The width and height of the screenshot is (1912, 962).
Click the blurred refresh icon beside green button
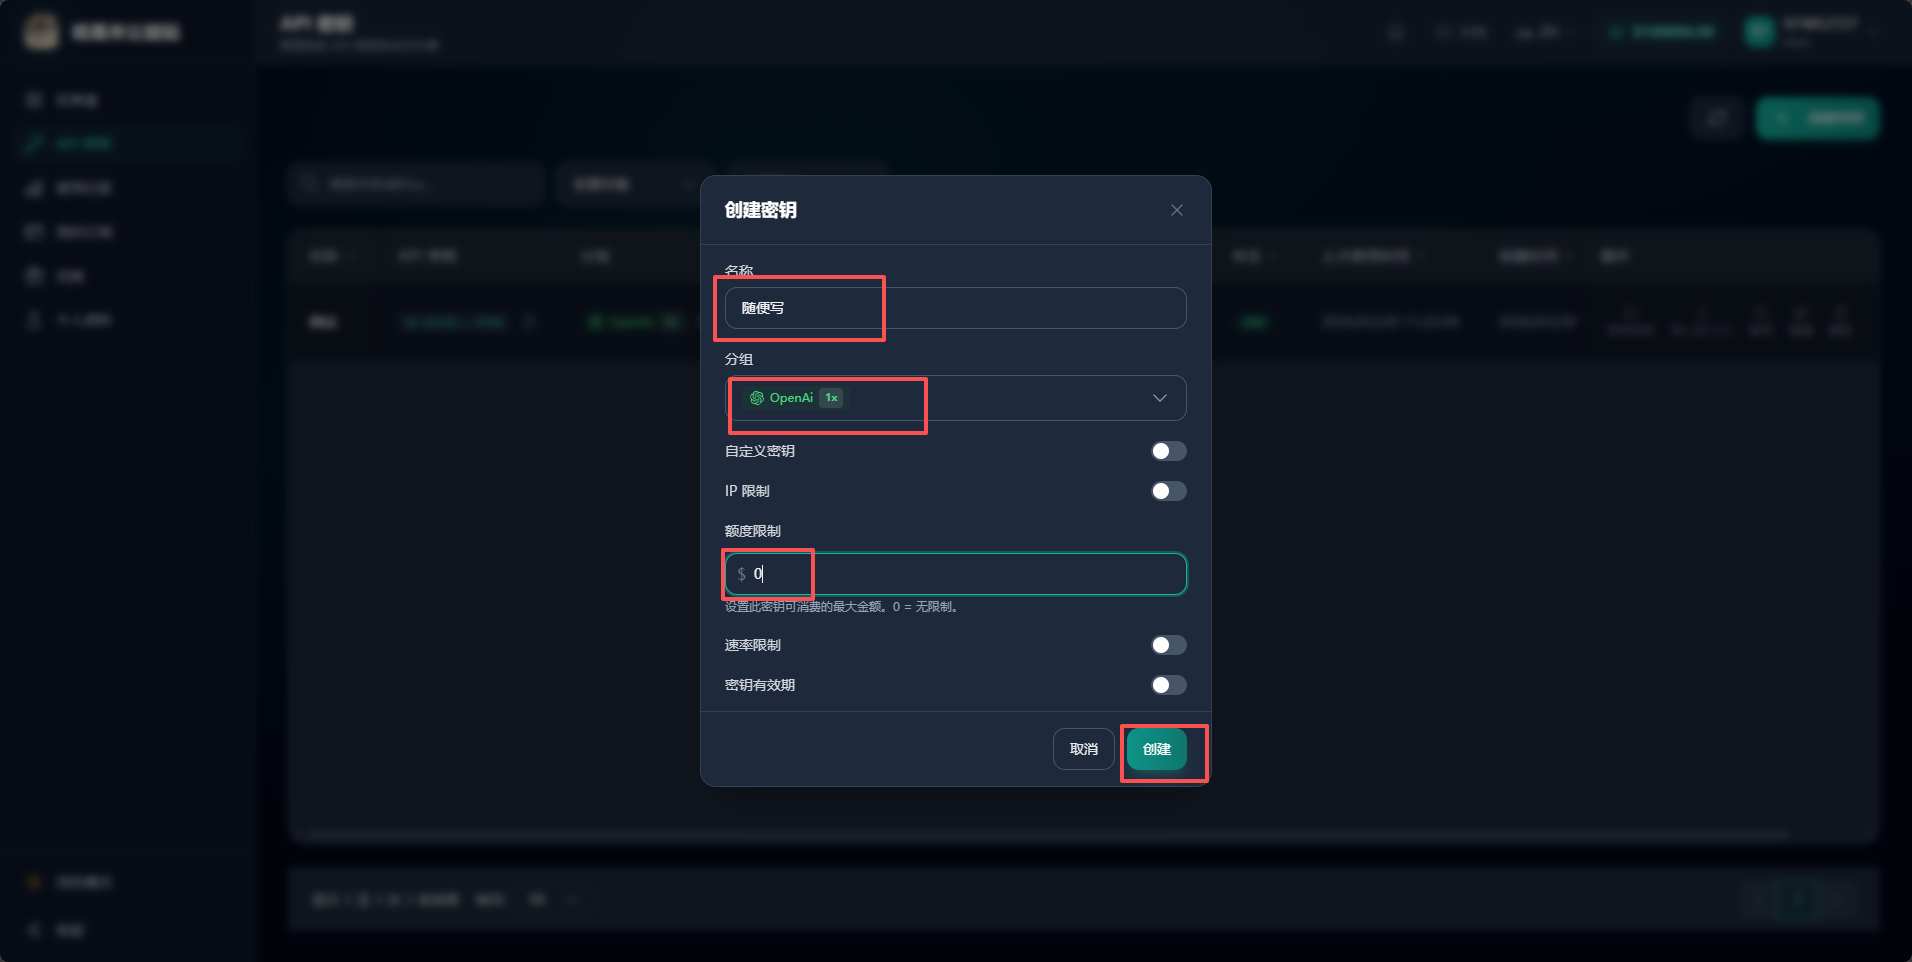coord(1717,118)
